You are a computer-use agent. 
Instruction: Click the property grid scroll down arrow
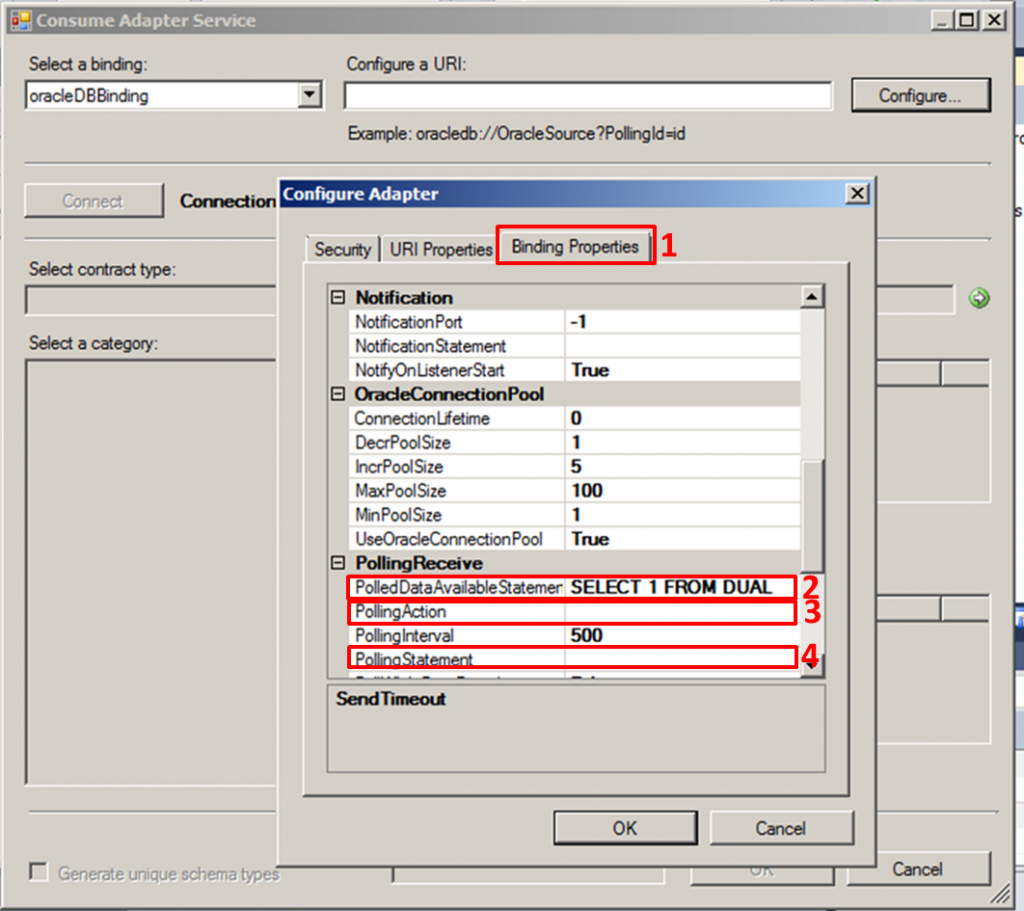(x=812, y=665)
